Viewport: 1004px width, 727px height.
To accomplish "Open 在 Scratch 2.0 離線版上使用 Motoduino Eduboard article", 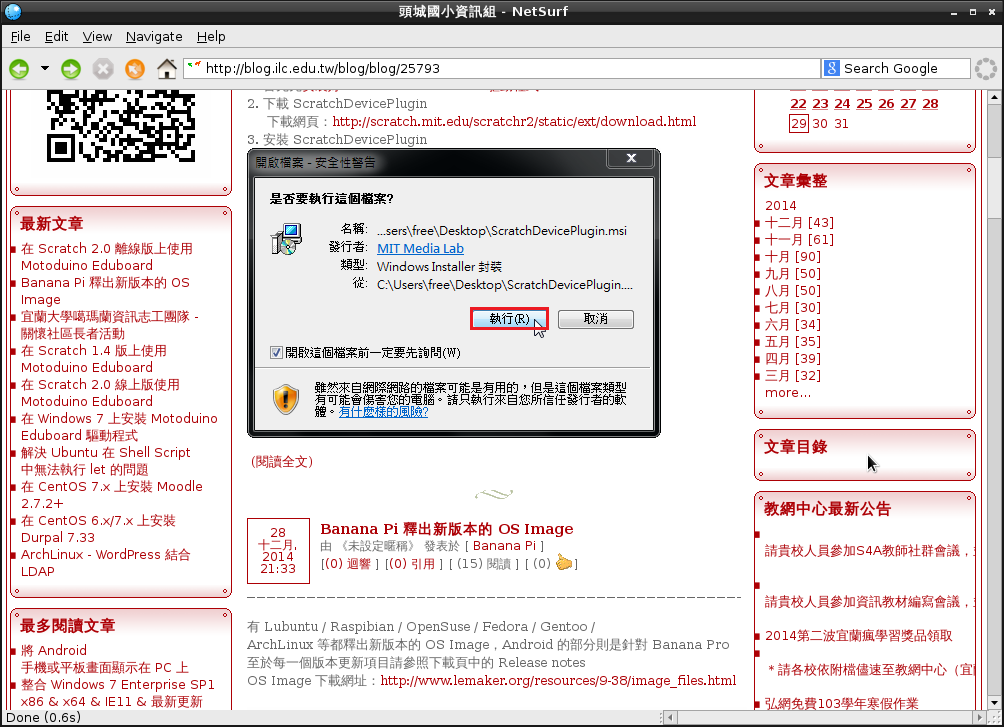I will tap(106, 257).
